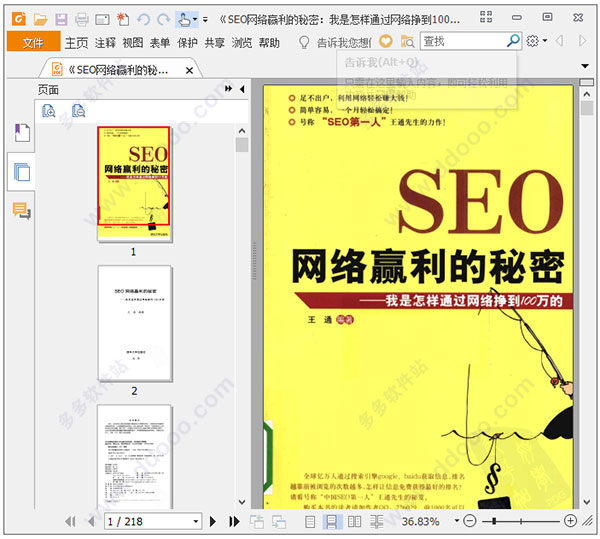The width and height of the screenshot is (600, 539).
Task: Open the page number dropdown arrow
Action: tap(196, 521)
